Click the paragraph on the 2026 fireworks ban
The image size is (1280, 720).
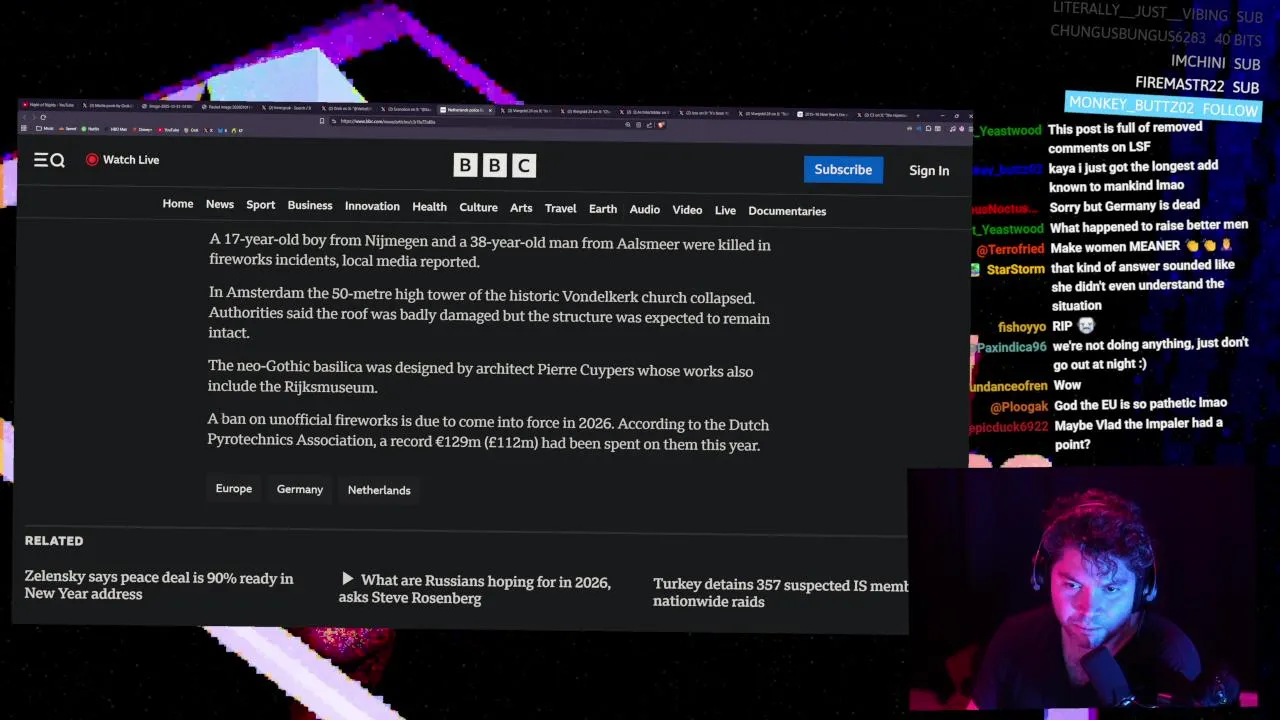(488, 433)
